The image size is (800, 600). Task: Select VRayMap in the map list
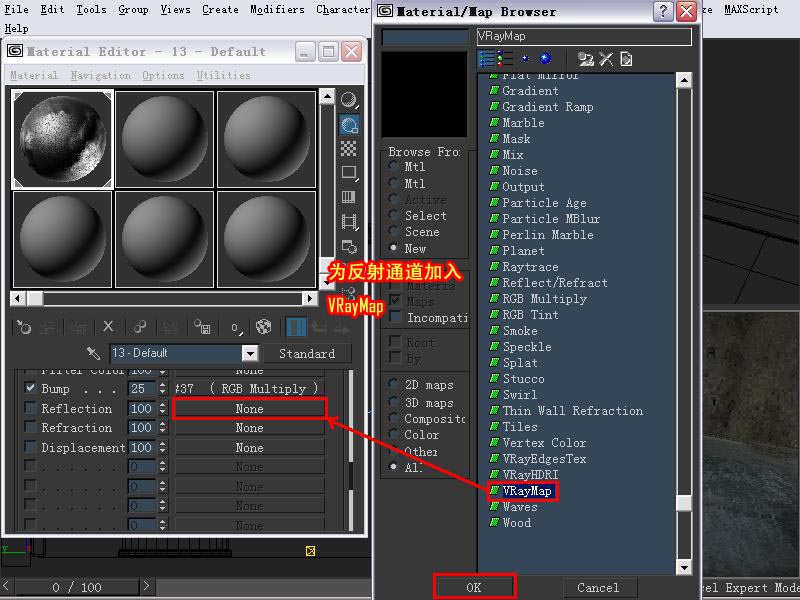click(527, 491)
